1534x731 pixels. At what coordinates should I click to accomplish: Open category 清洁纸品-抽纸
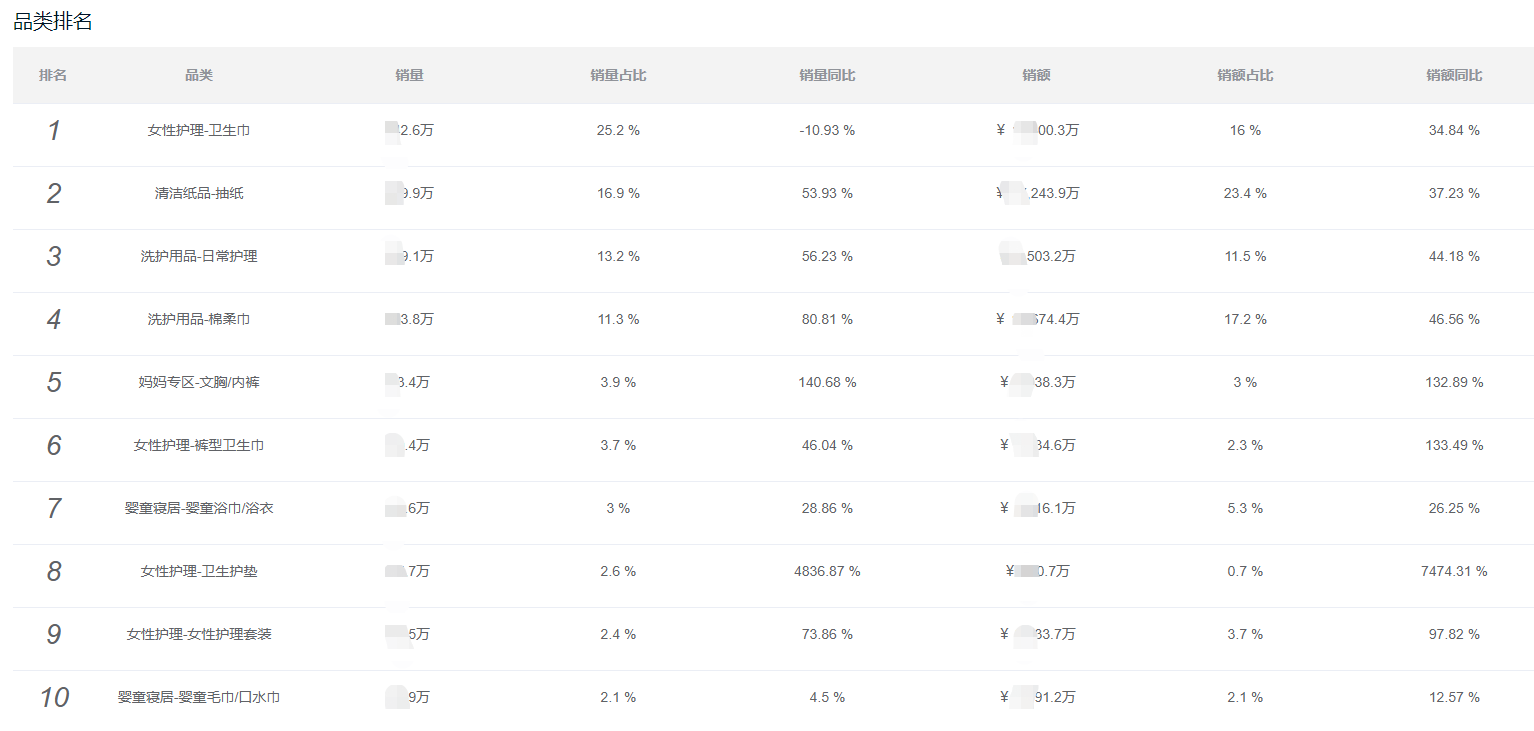[199, 193]
